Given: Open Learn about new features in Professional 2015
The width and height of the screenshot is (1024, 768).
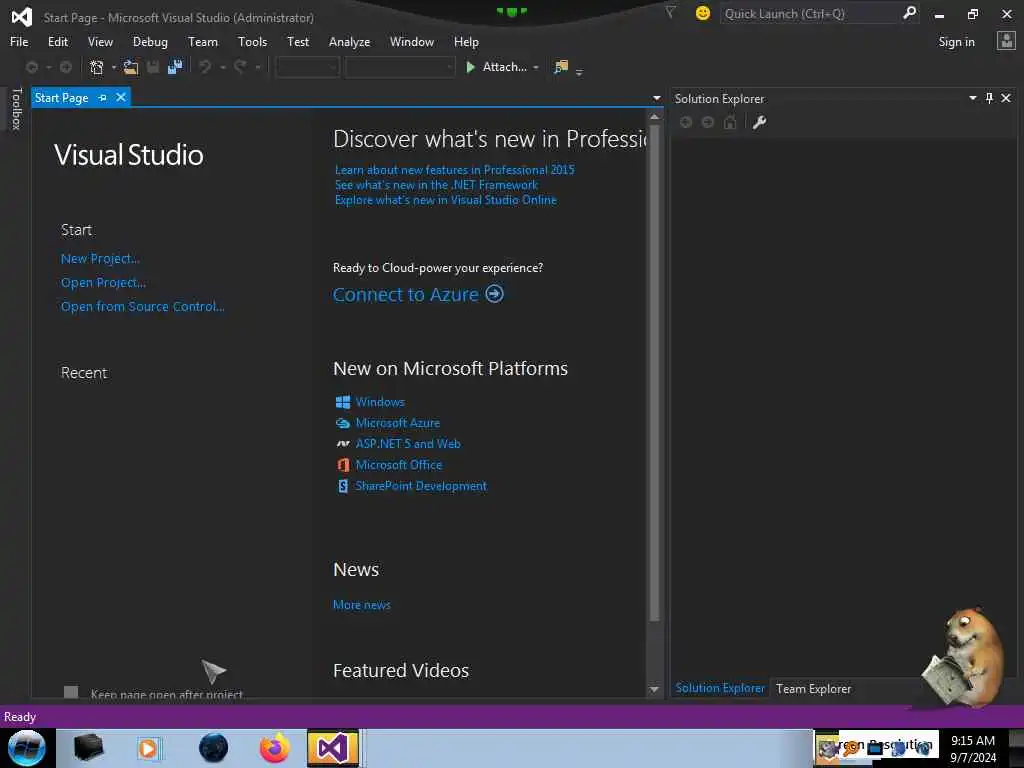Looking at the screenshot, I should coord(455,170).
